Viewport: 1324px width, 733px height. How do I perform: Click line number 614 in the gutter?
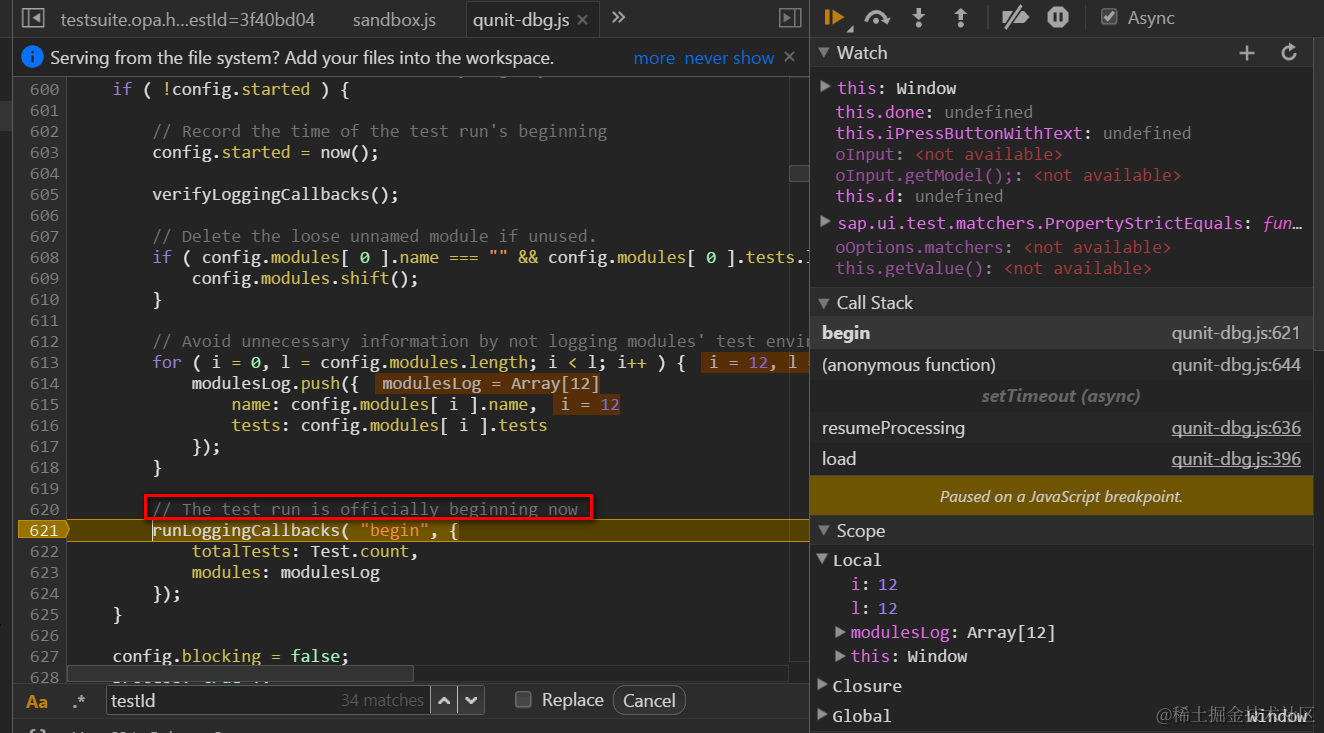click(x=44, y=383)
